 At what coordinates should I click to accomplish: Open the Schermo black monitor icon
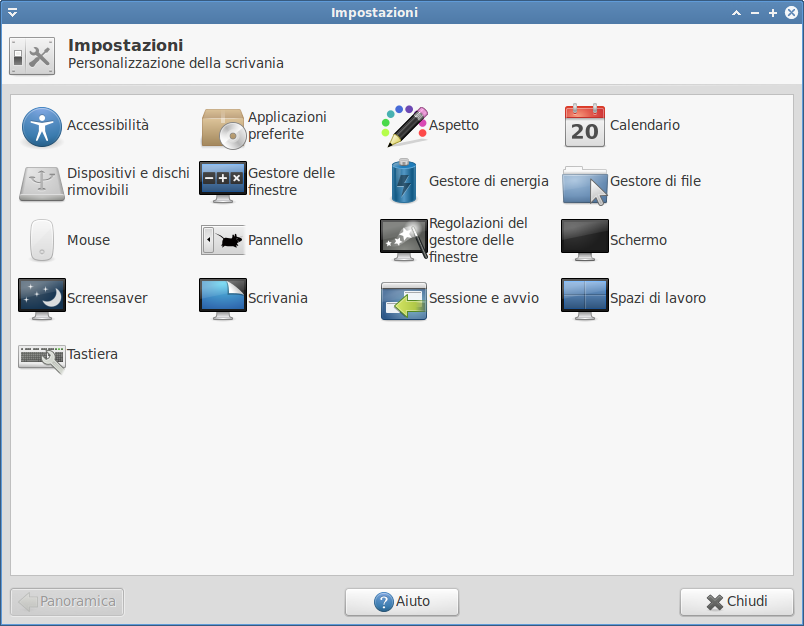tap(585, 240)
